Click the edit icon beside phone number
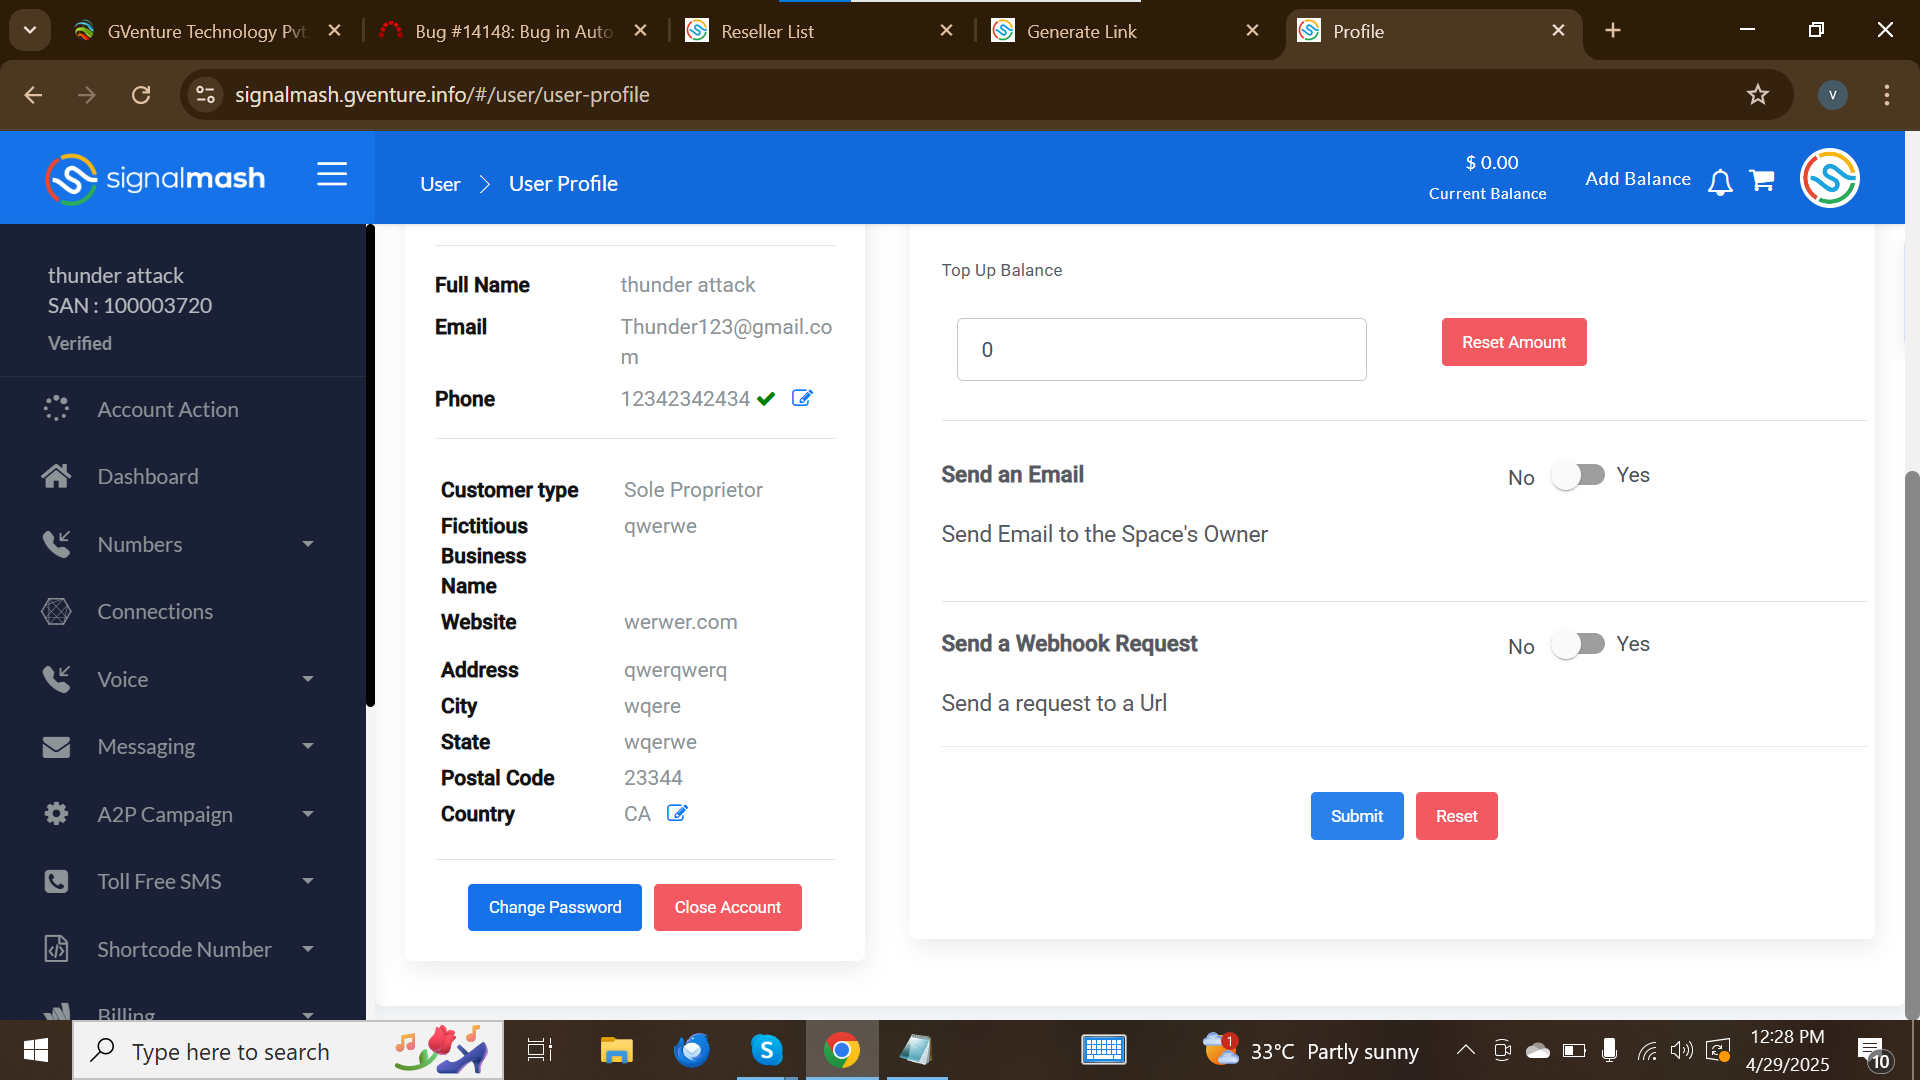The image size is (1920, 1080). (802, 398)
